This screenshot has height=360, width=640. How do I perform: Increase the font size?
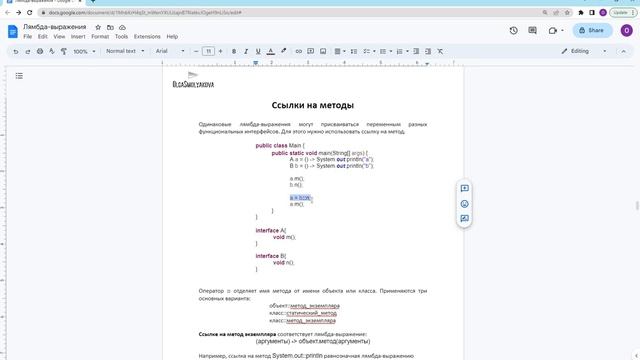tap(220, 51)
